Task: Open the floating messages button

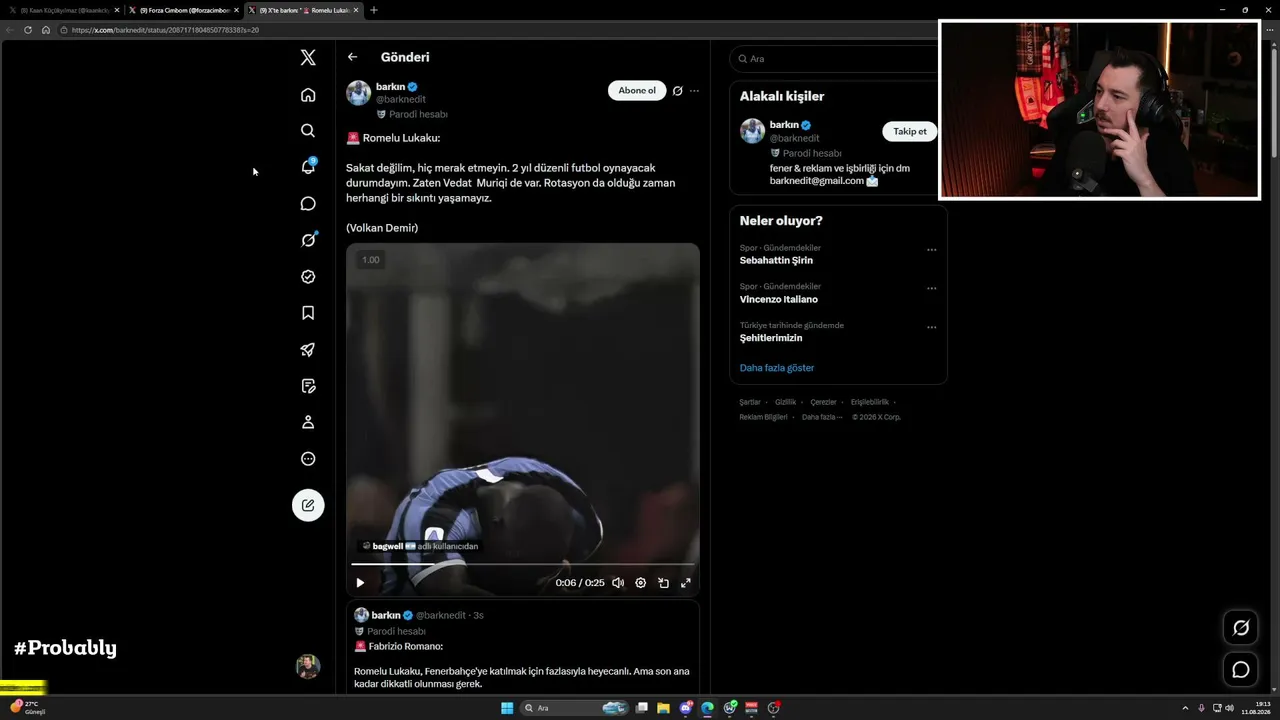Action: coord(1241,670)
